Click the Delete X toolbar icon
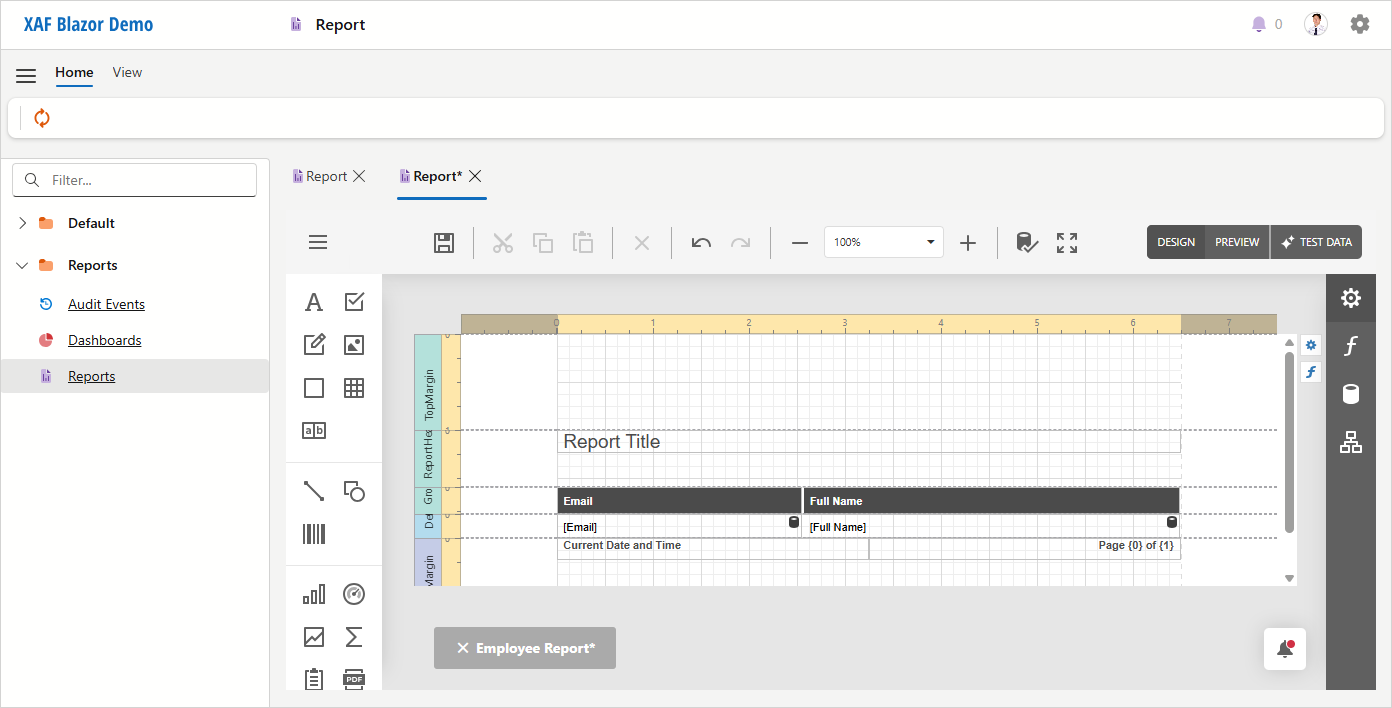This screenshot has height=708, width=1392. coord(642,242)
